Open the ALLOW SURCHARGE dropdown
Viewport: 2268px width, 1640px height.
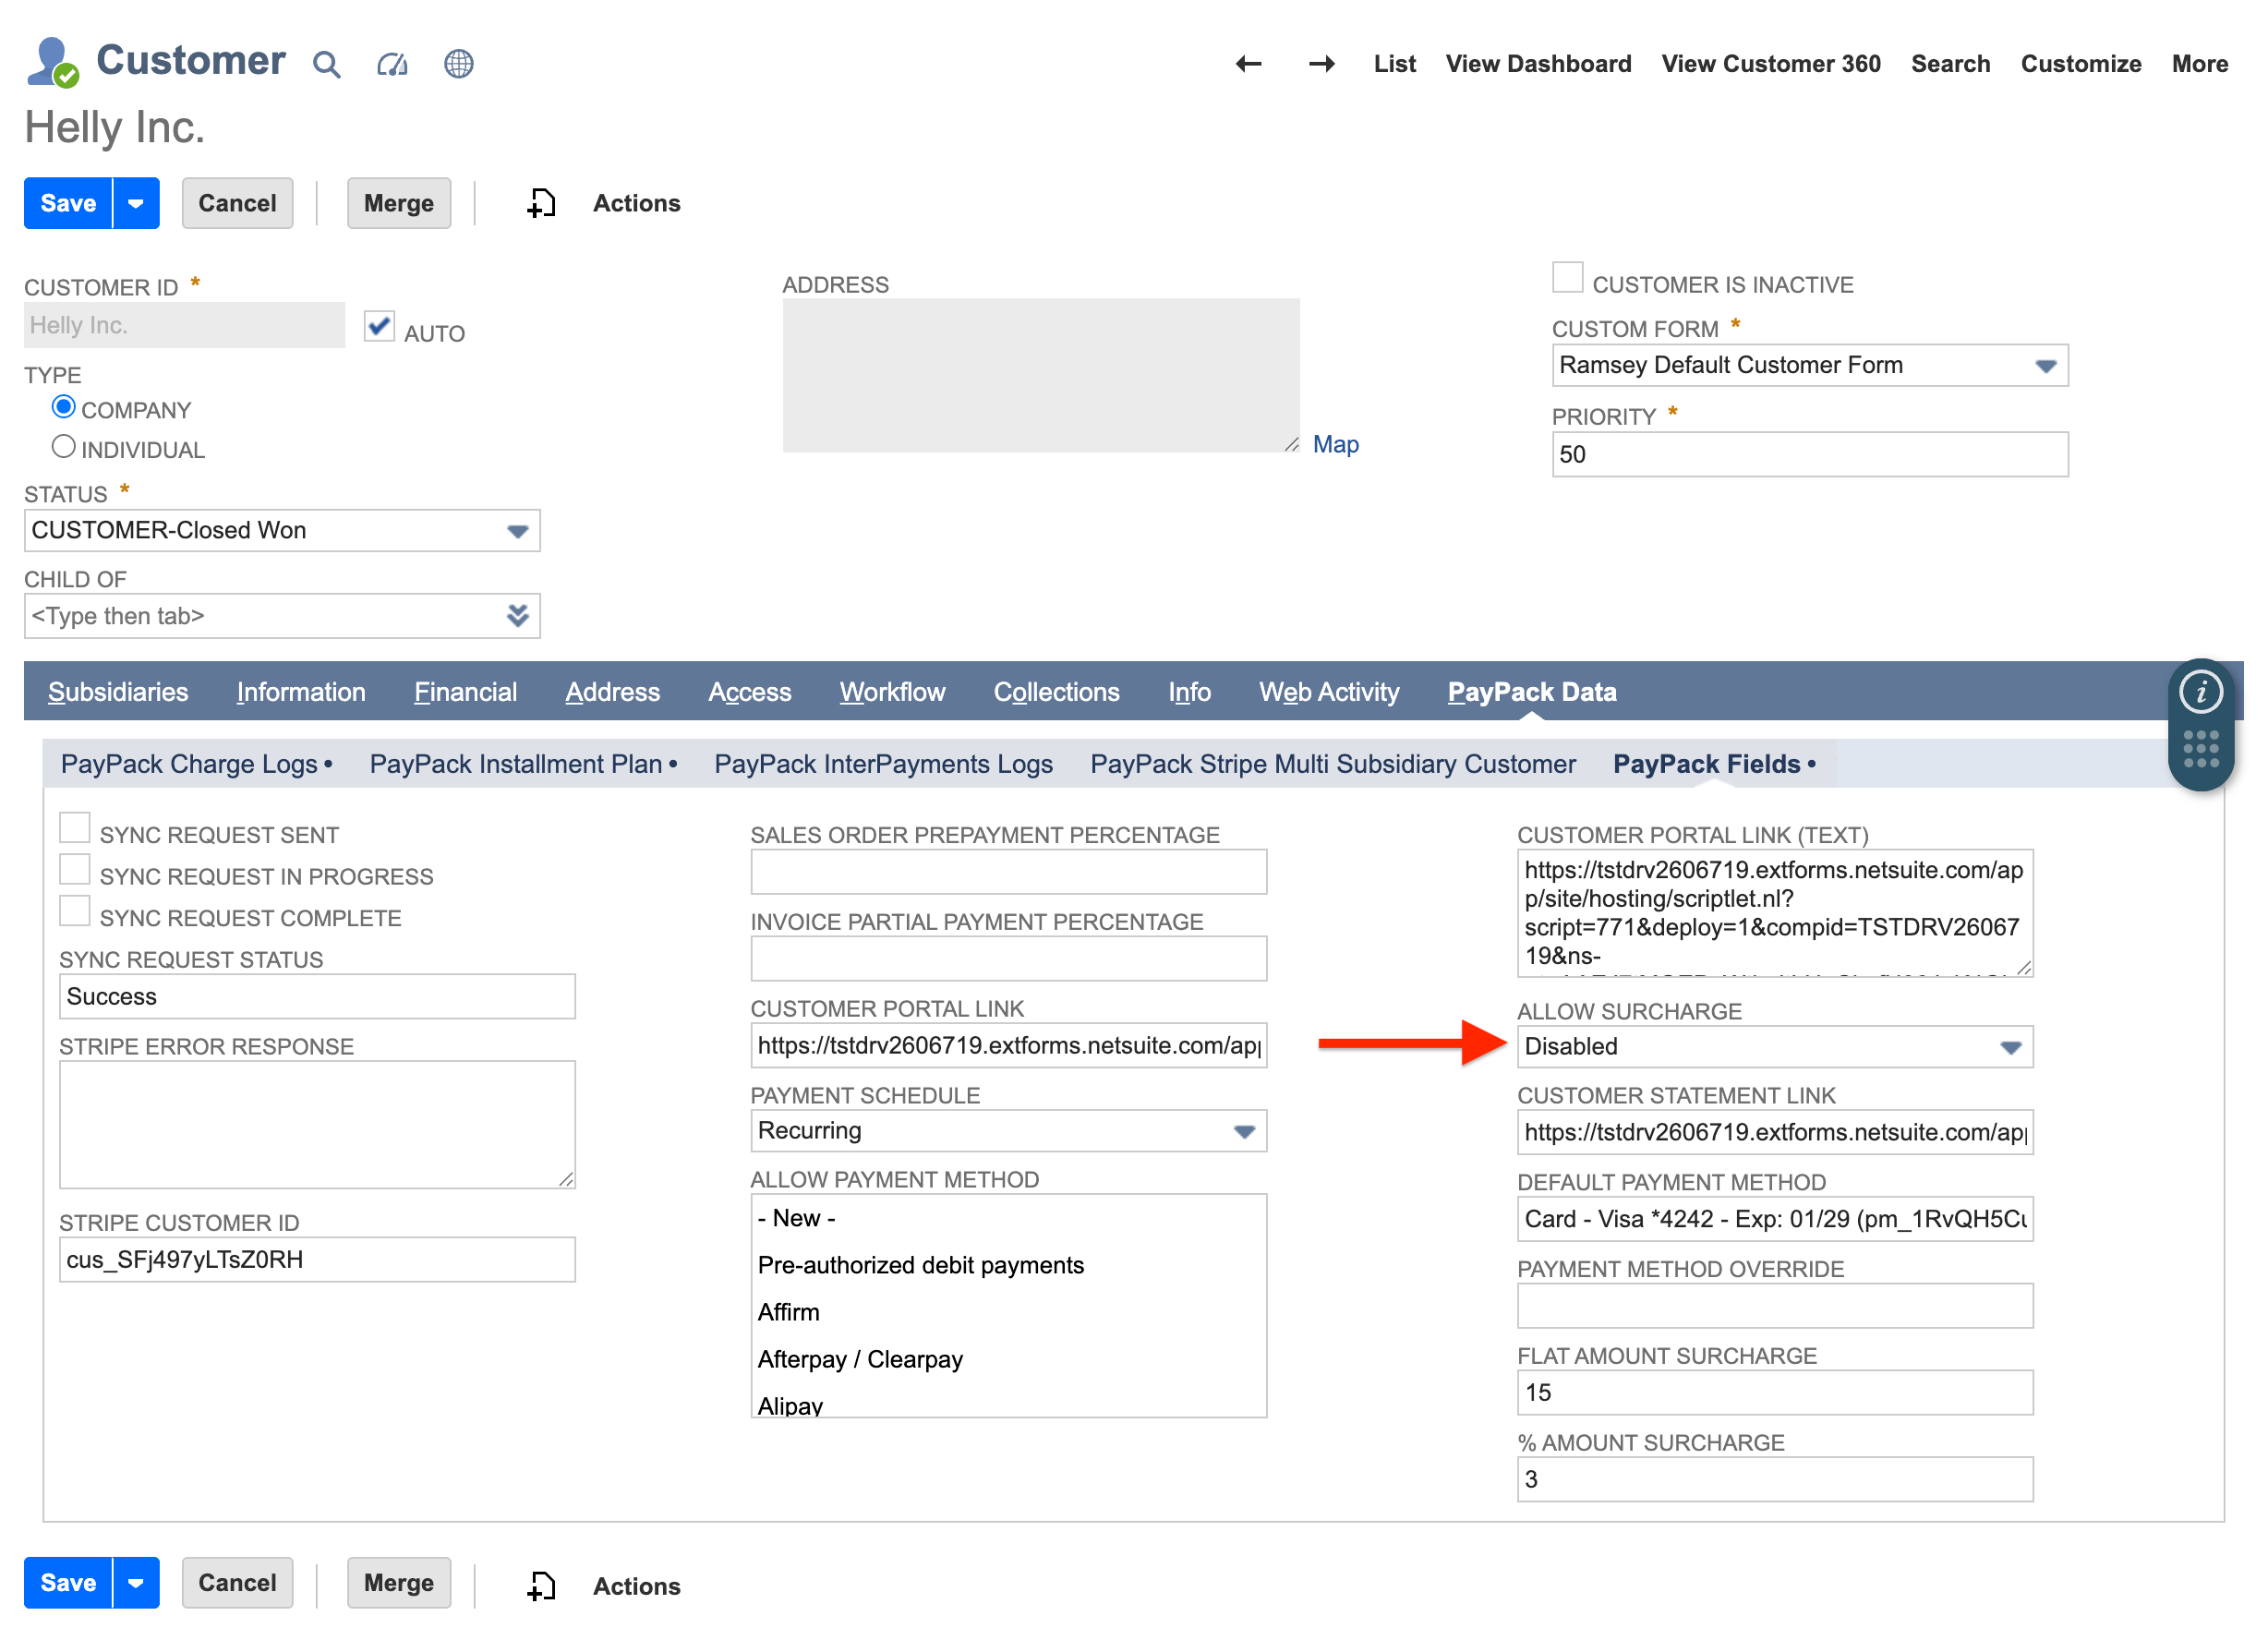click(2012, 1047)
